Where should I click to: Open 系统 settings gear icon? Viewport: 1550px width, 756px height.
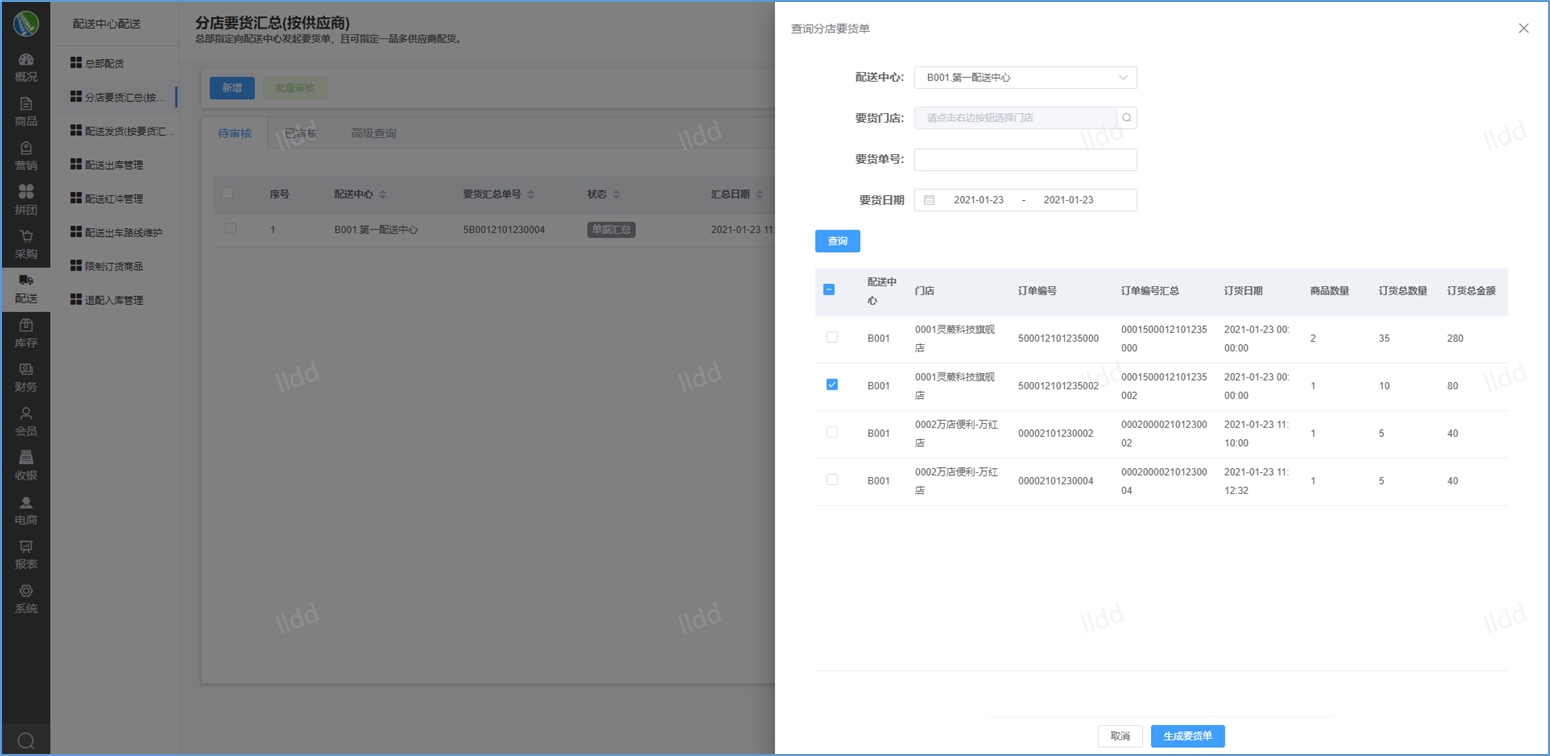(26, 597)
